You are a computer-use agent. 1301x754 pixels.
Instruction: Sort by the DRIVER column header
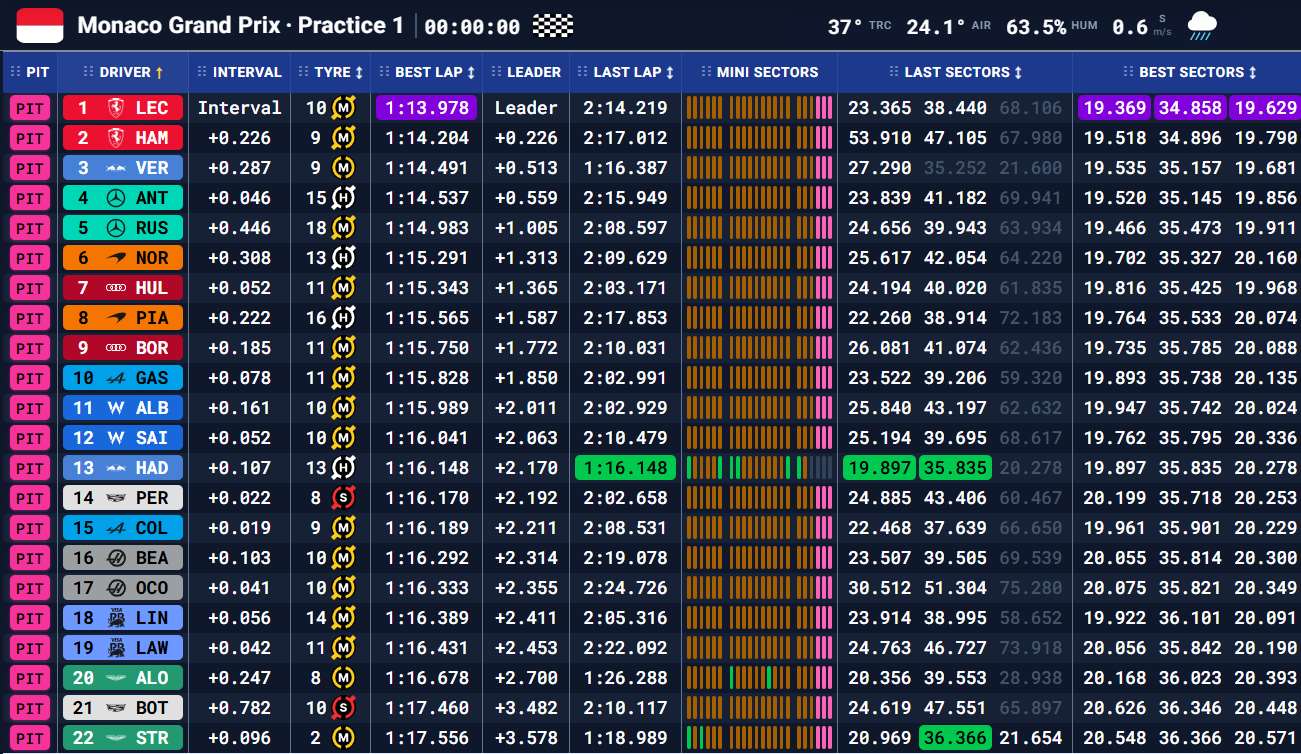click(130, 72)
